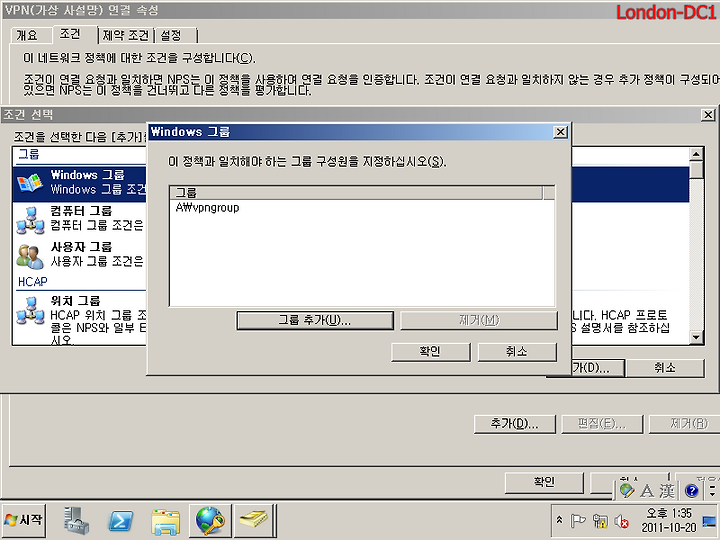Select the 컴퓨터 그룹 network icon
This screenshot has height=540, width=720.
point(30,220)
